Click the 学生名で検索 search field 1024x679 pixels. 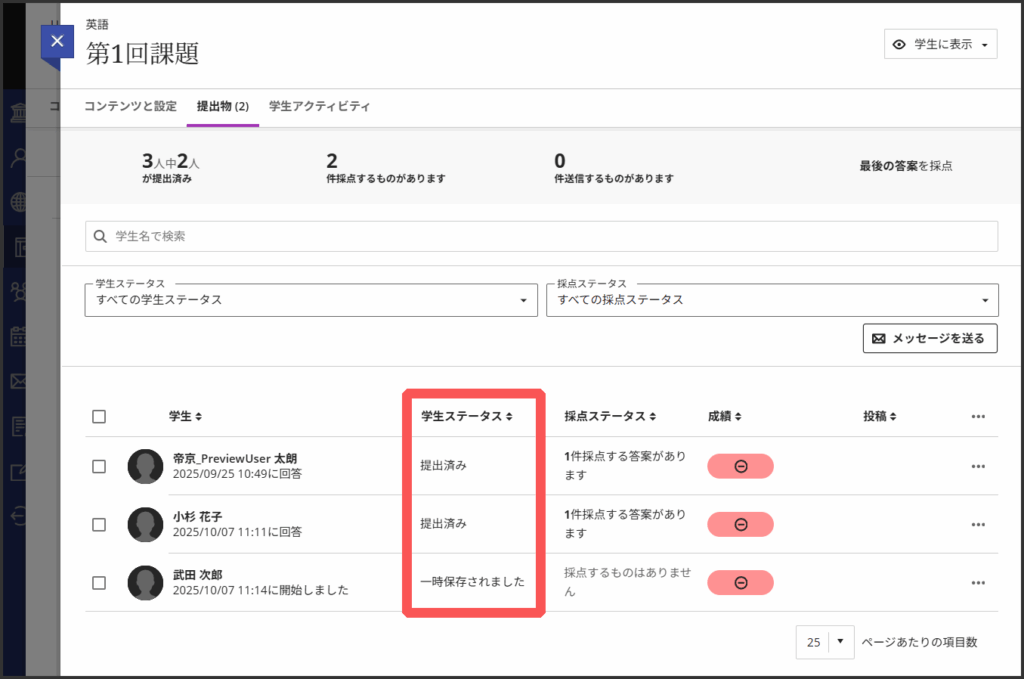tap(541, 236)
